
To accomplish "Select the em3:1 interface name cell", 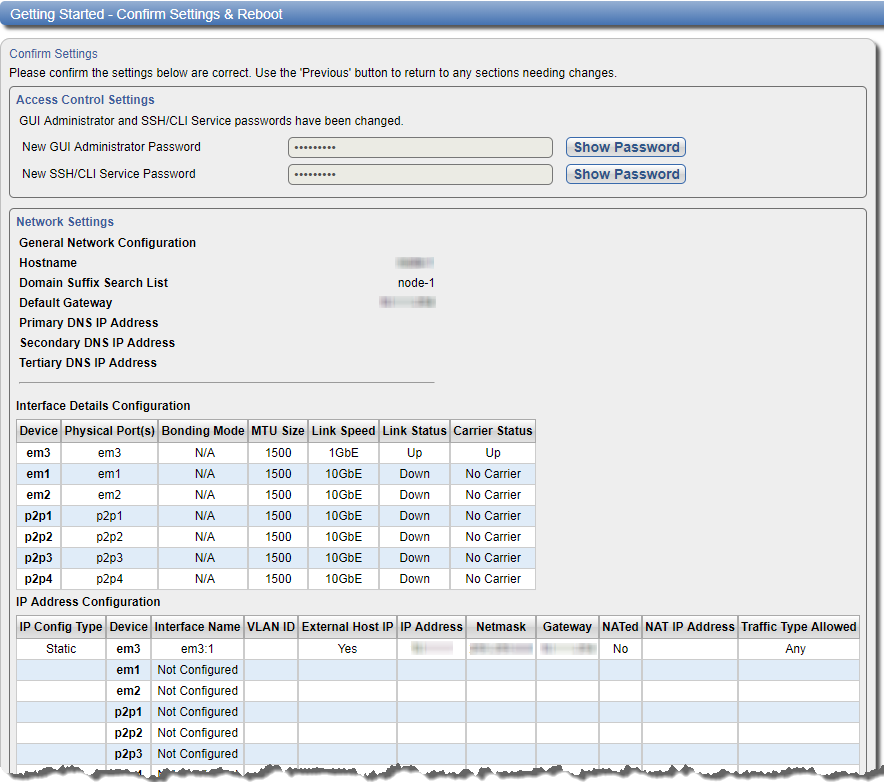I will 197,649.
